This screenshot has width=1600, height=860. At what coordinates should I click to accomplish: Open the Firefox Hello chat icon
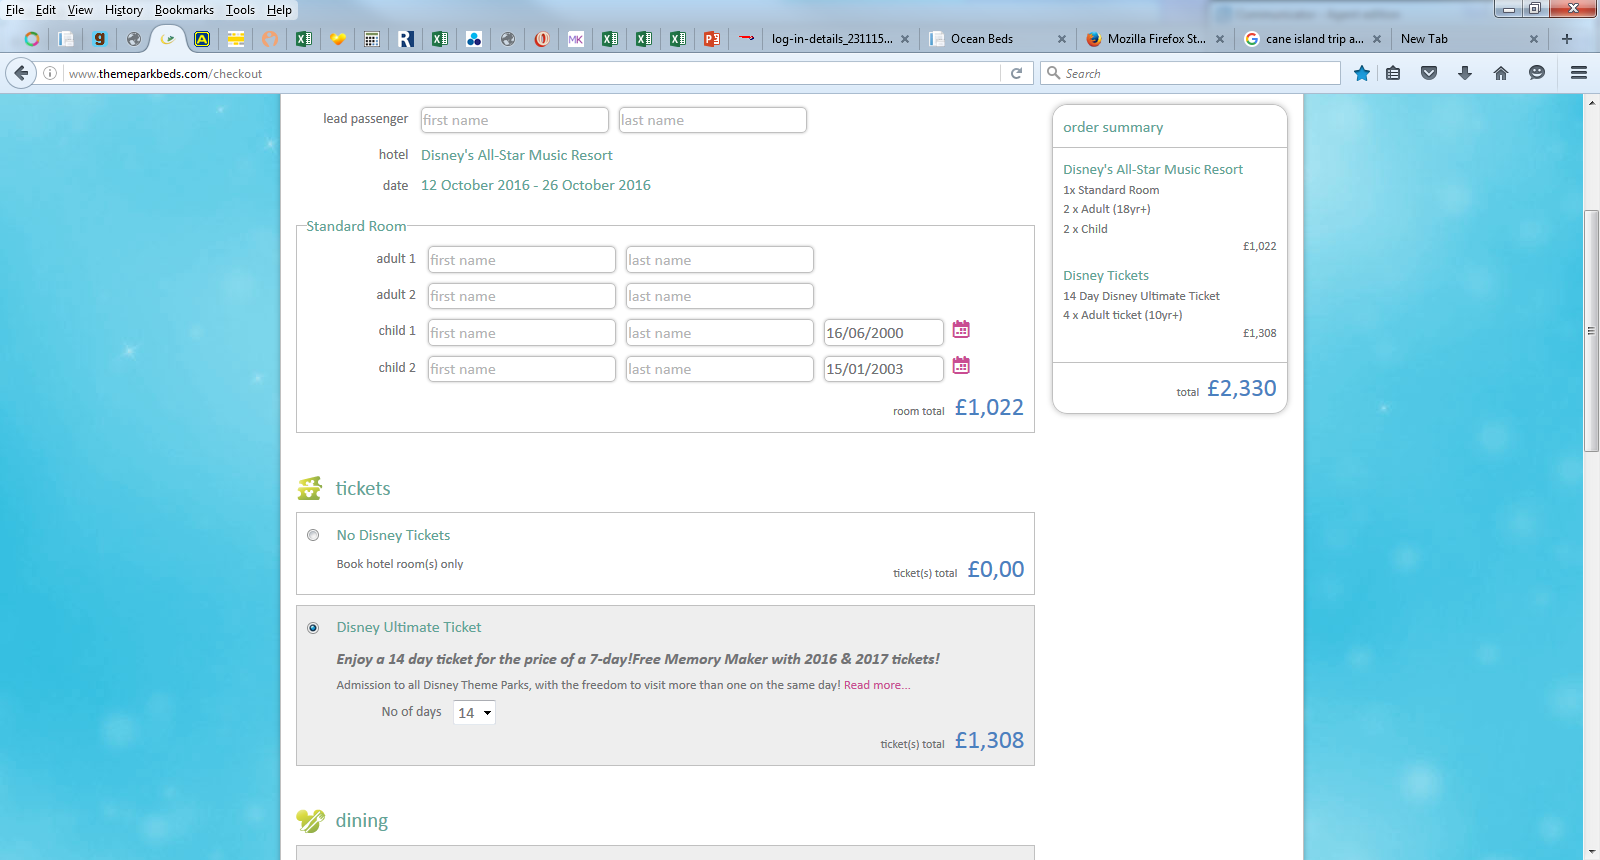click(1537, 73)
